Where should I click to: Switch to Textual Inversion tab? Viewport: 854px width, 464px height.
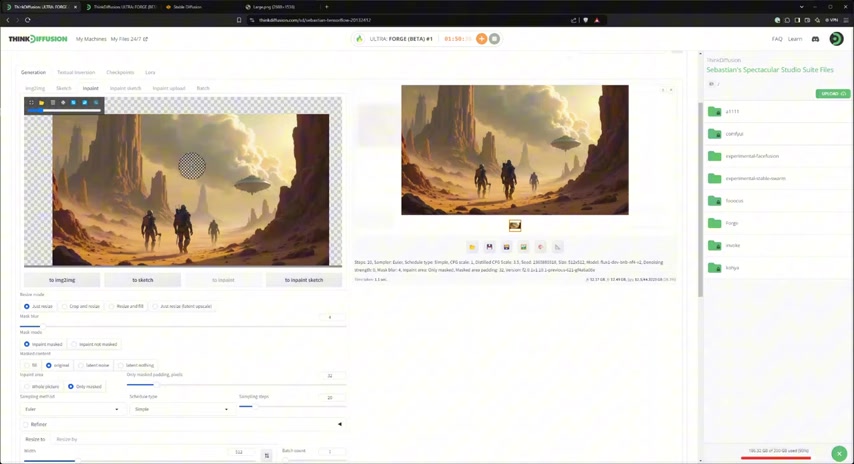[76, 72]
